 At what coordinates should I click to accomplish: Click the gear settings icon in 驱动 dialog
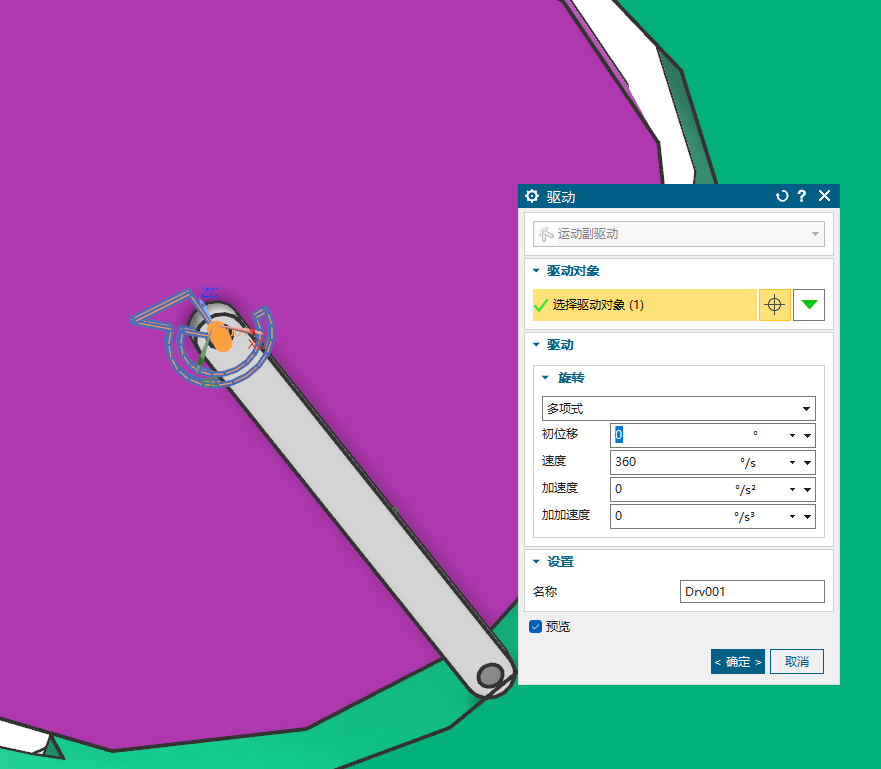pos(532,196)
